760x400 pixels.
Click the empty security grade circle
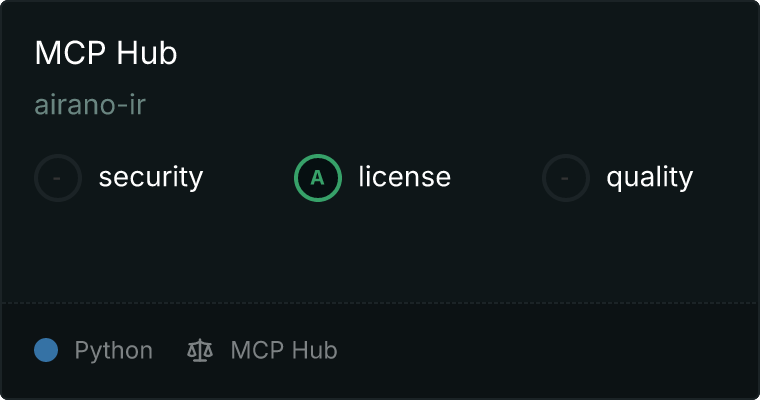tap(58, 178)
